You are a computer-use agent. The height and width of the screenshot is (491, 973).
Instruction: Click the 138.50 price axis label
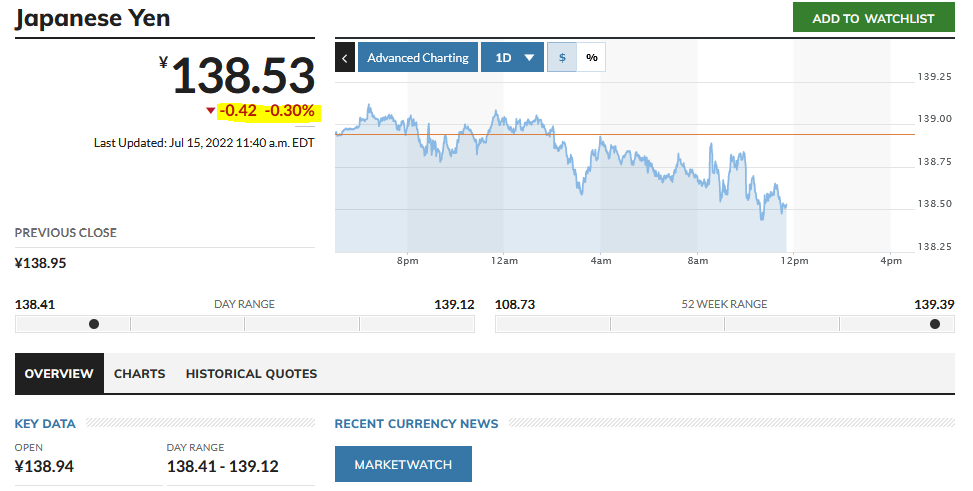tap(935, 204)
